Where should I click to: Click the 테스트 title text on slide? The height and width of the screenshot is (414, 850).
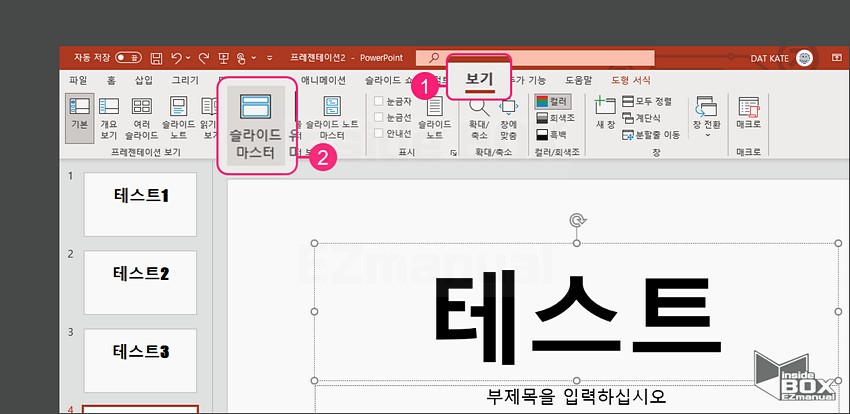[x=577, y=318]
